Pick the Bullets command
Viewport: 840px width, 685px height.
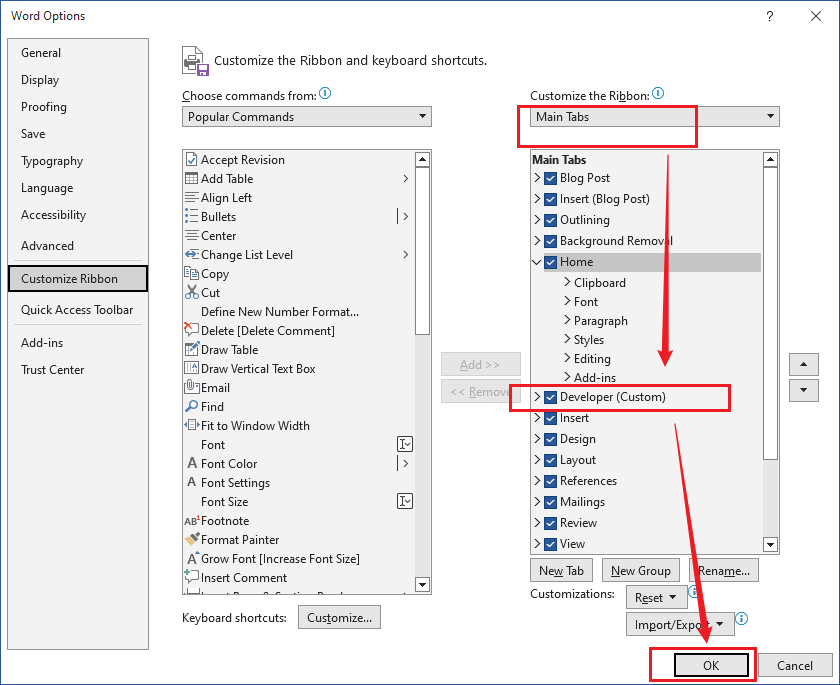click(298, 217)
